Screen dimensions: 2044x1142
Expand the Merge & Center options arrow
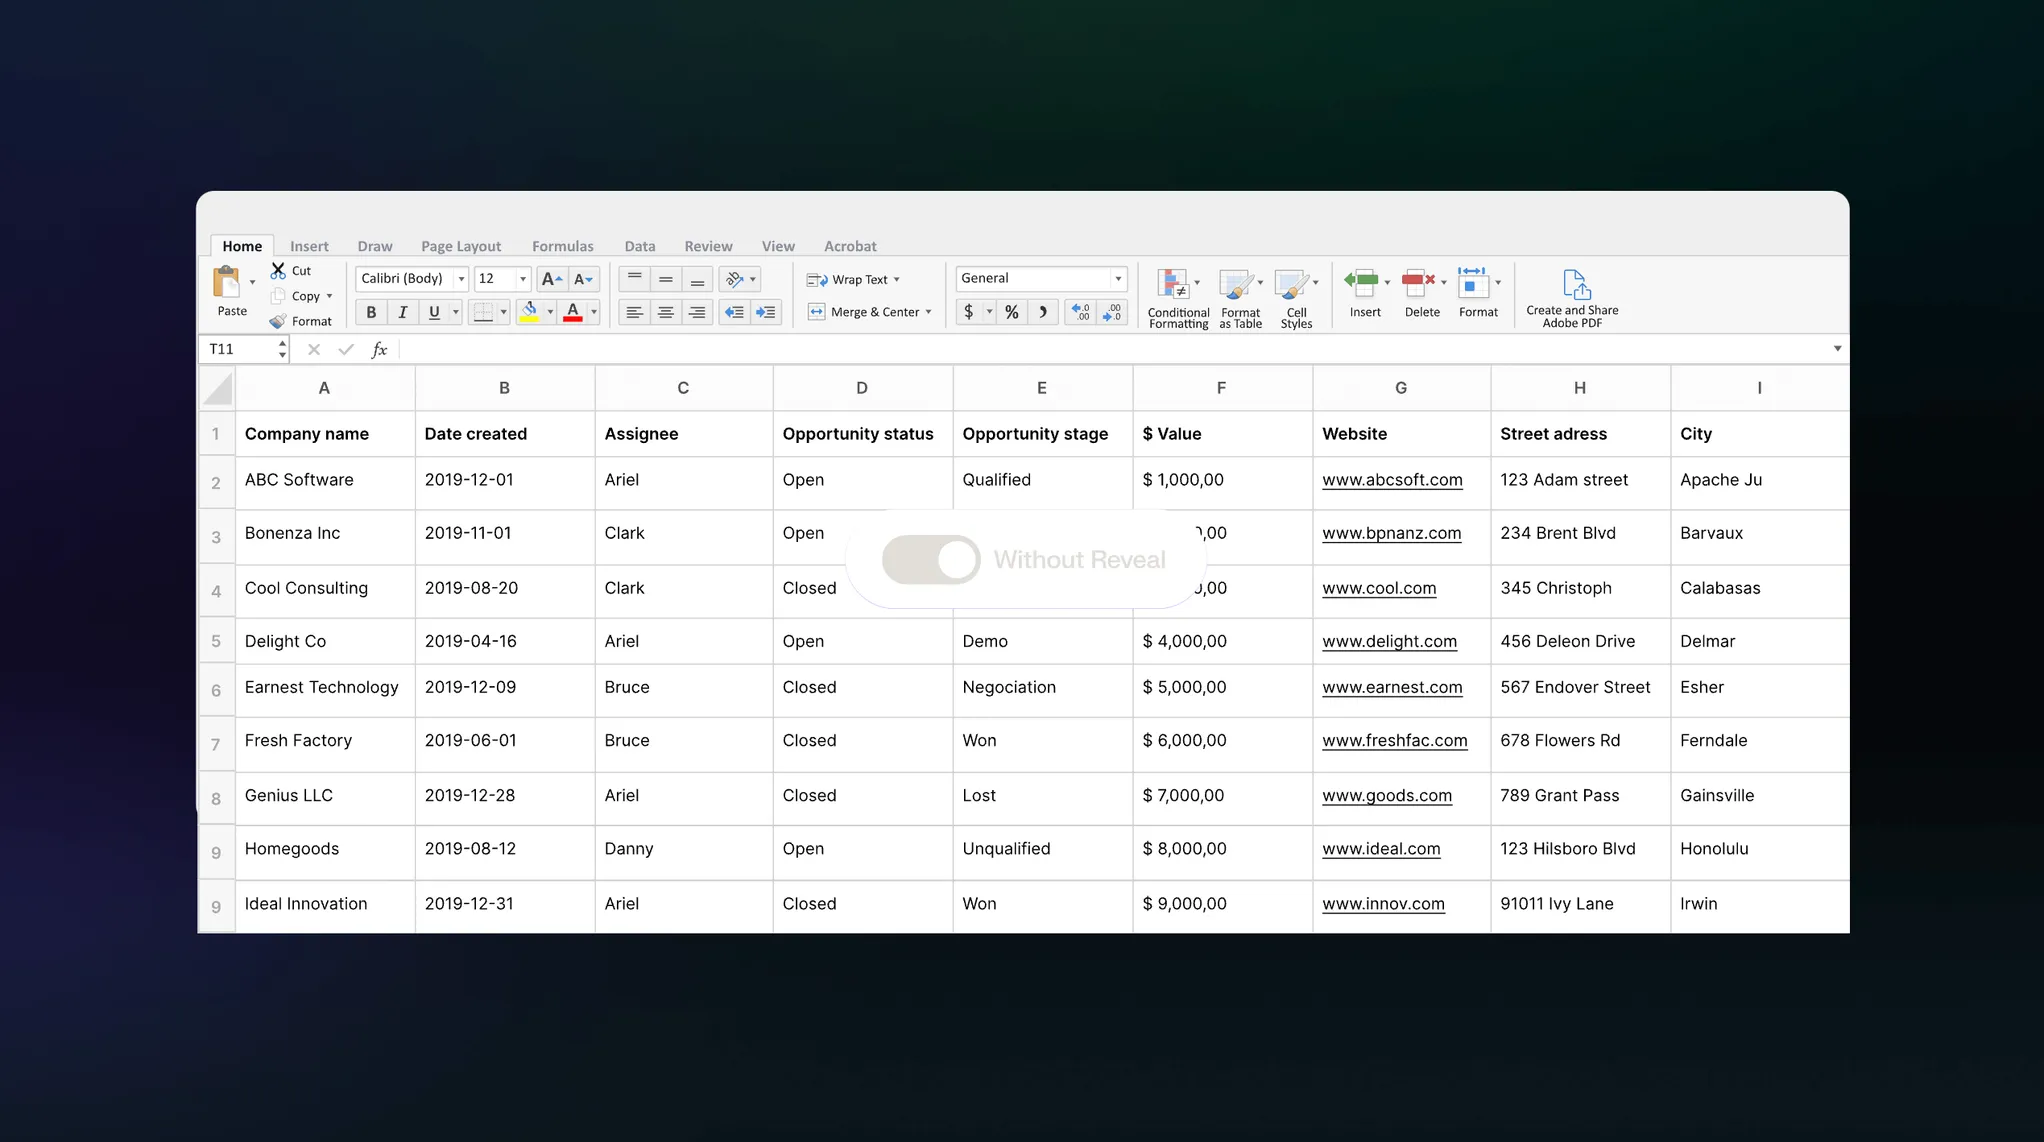click(928, 312)
